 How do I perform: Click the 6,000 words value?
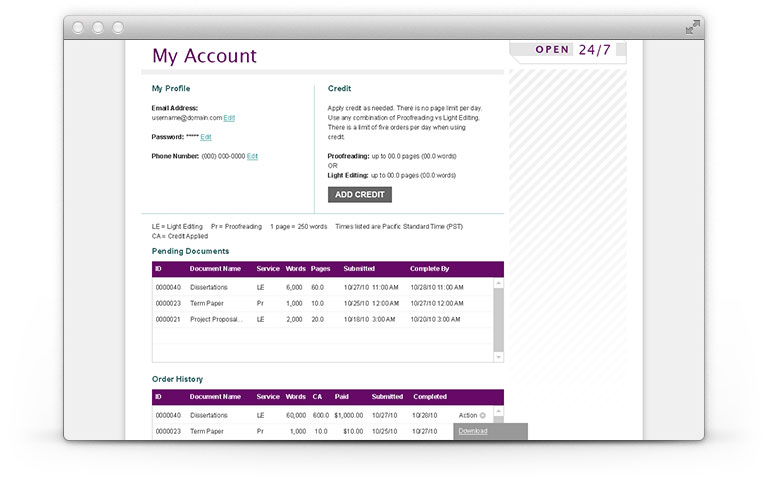(x=294, y=288)
